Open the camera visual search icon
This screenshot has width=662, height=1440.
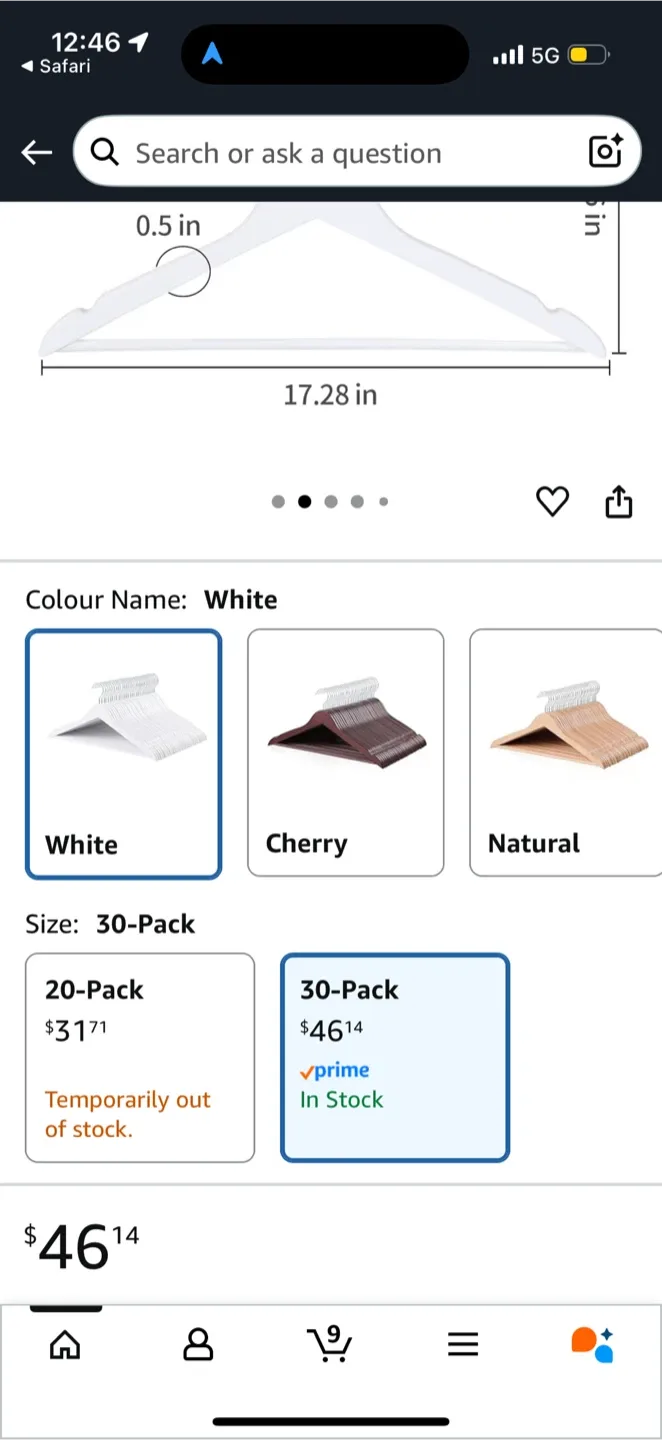tap(606, 152)
